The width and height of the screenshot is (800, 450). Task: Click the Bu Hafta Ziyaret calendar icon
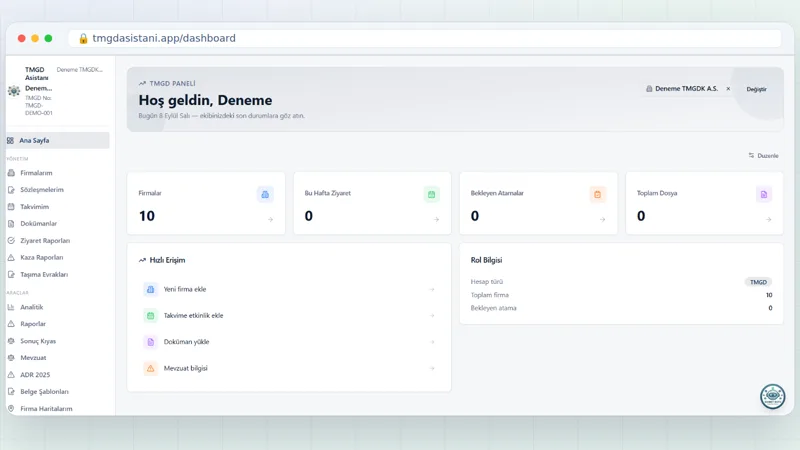[x=431, y=194]
